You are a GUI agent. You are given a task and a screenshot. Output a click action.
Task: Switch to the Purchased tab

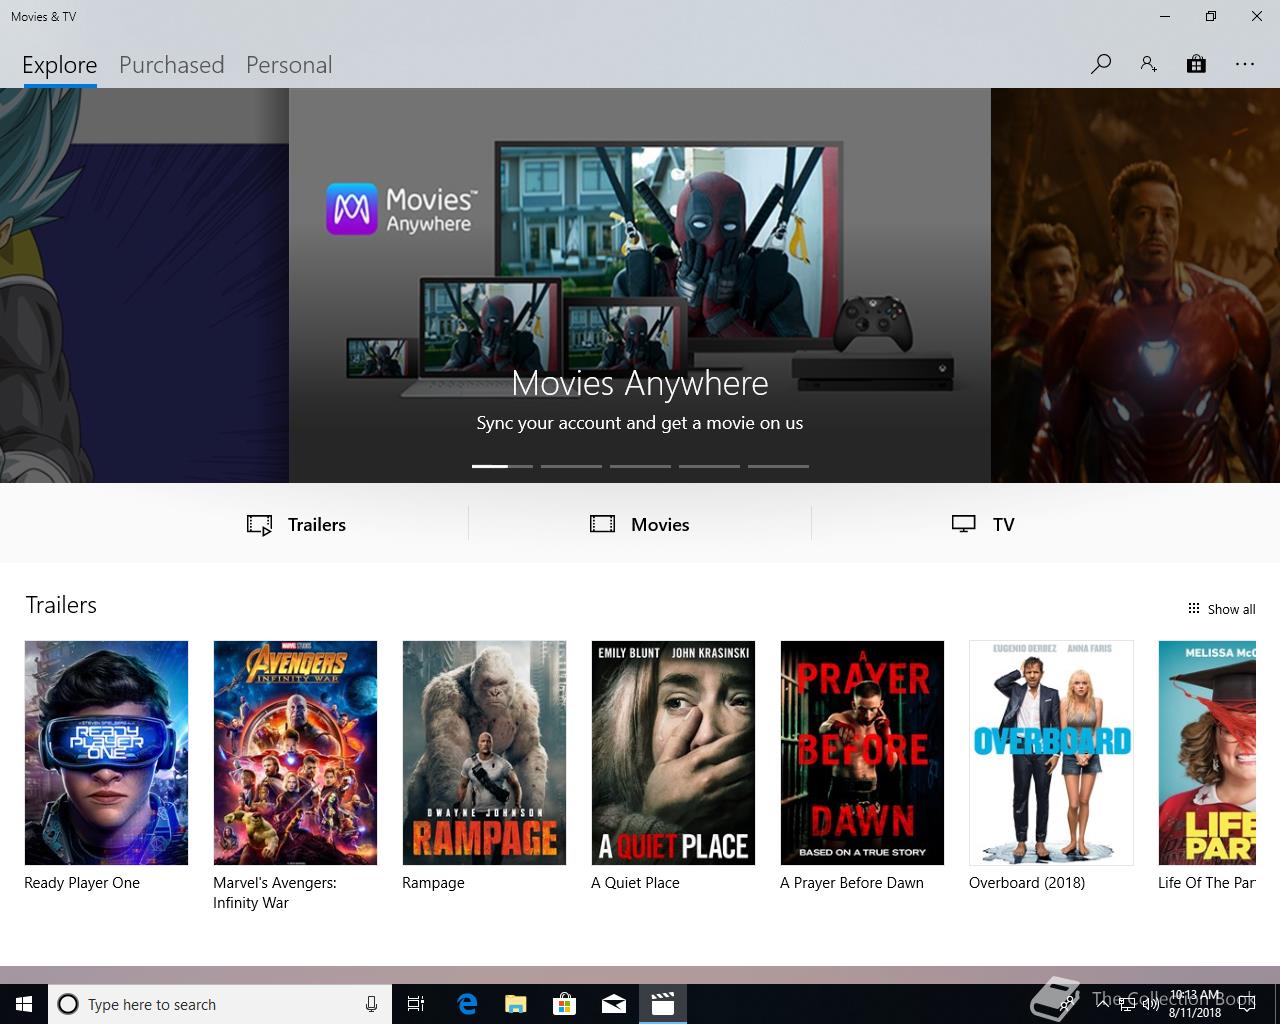pos(172,65)
